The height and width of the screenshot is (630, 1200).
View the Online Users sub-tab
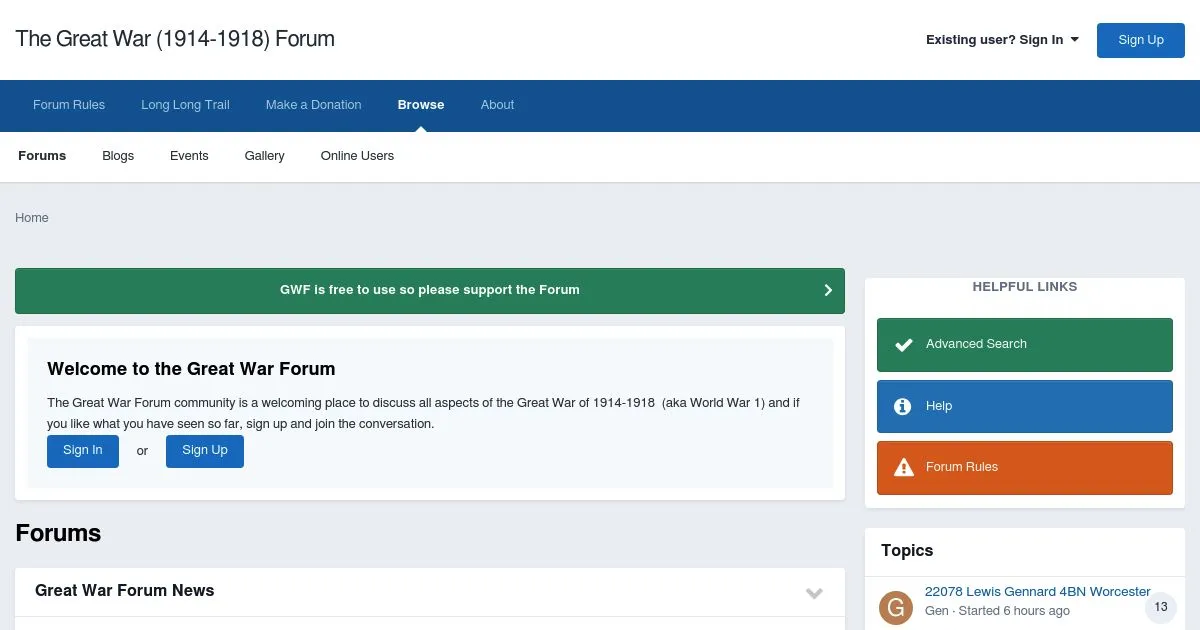(x=357, y=156)
